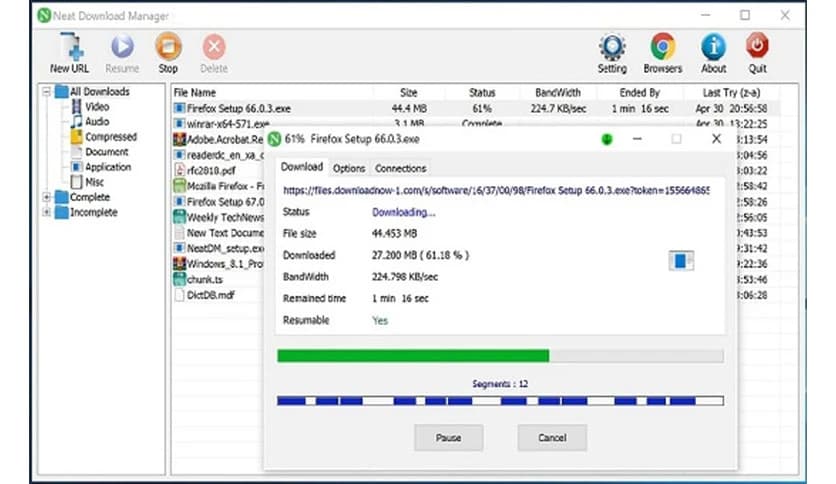The width and height of the screenshot is (836, 484).
Task: Click the New URL toolbar icon
Action: (x=69, y=53)
